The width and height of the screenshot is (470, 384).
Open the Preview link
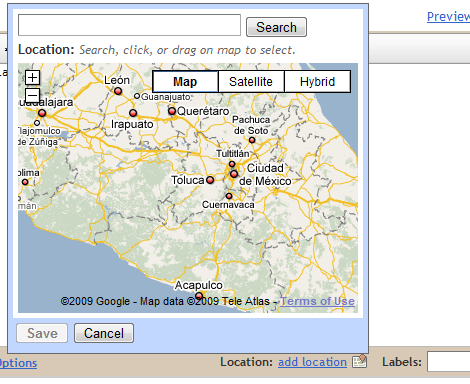[x=448, y=16]
